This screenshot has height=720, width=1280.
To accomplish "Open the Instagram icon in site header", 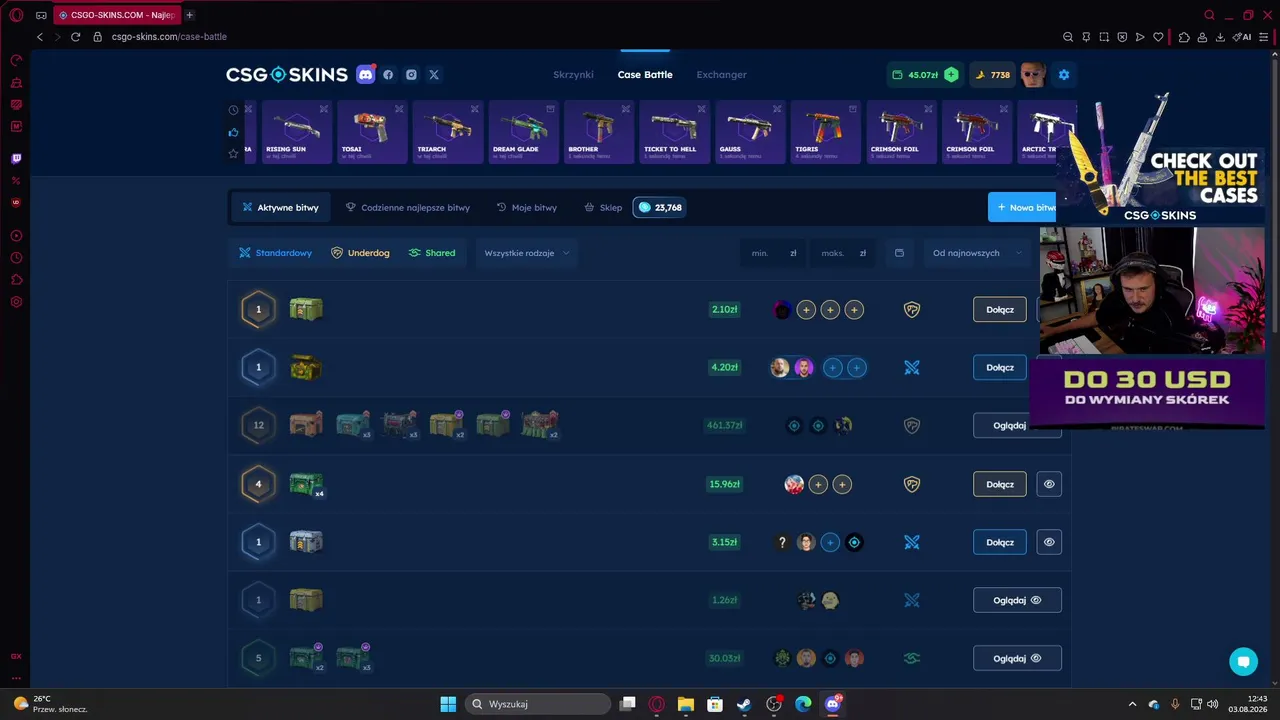I will (x=411, y=75).
